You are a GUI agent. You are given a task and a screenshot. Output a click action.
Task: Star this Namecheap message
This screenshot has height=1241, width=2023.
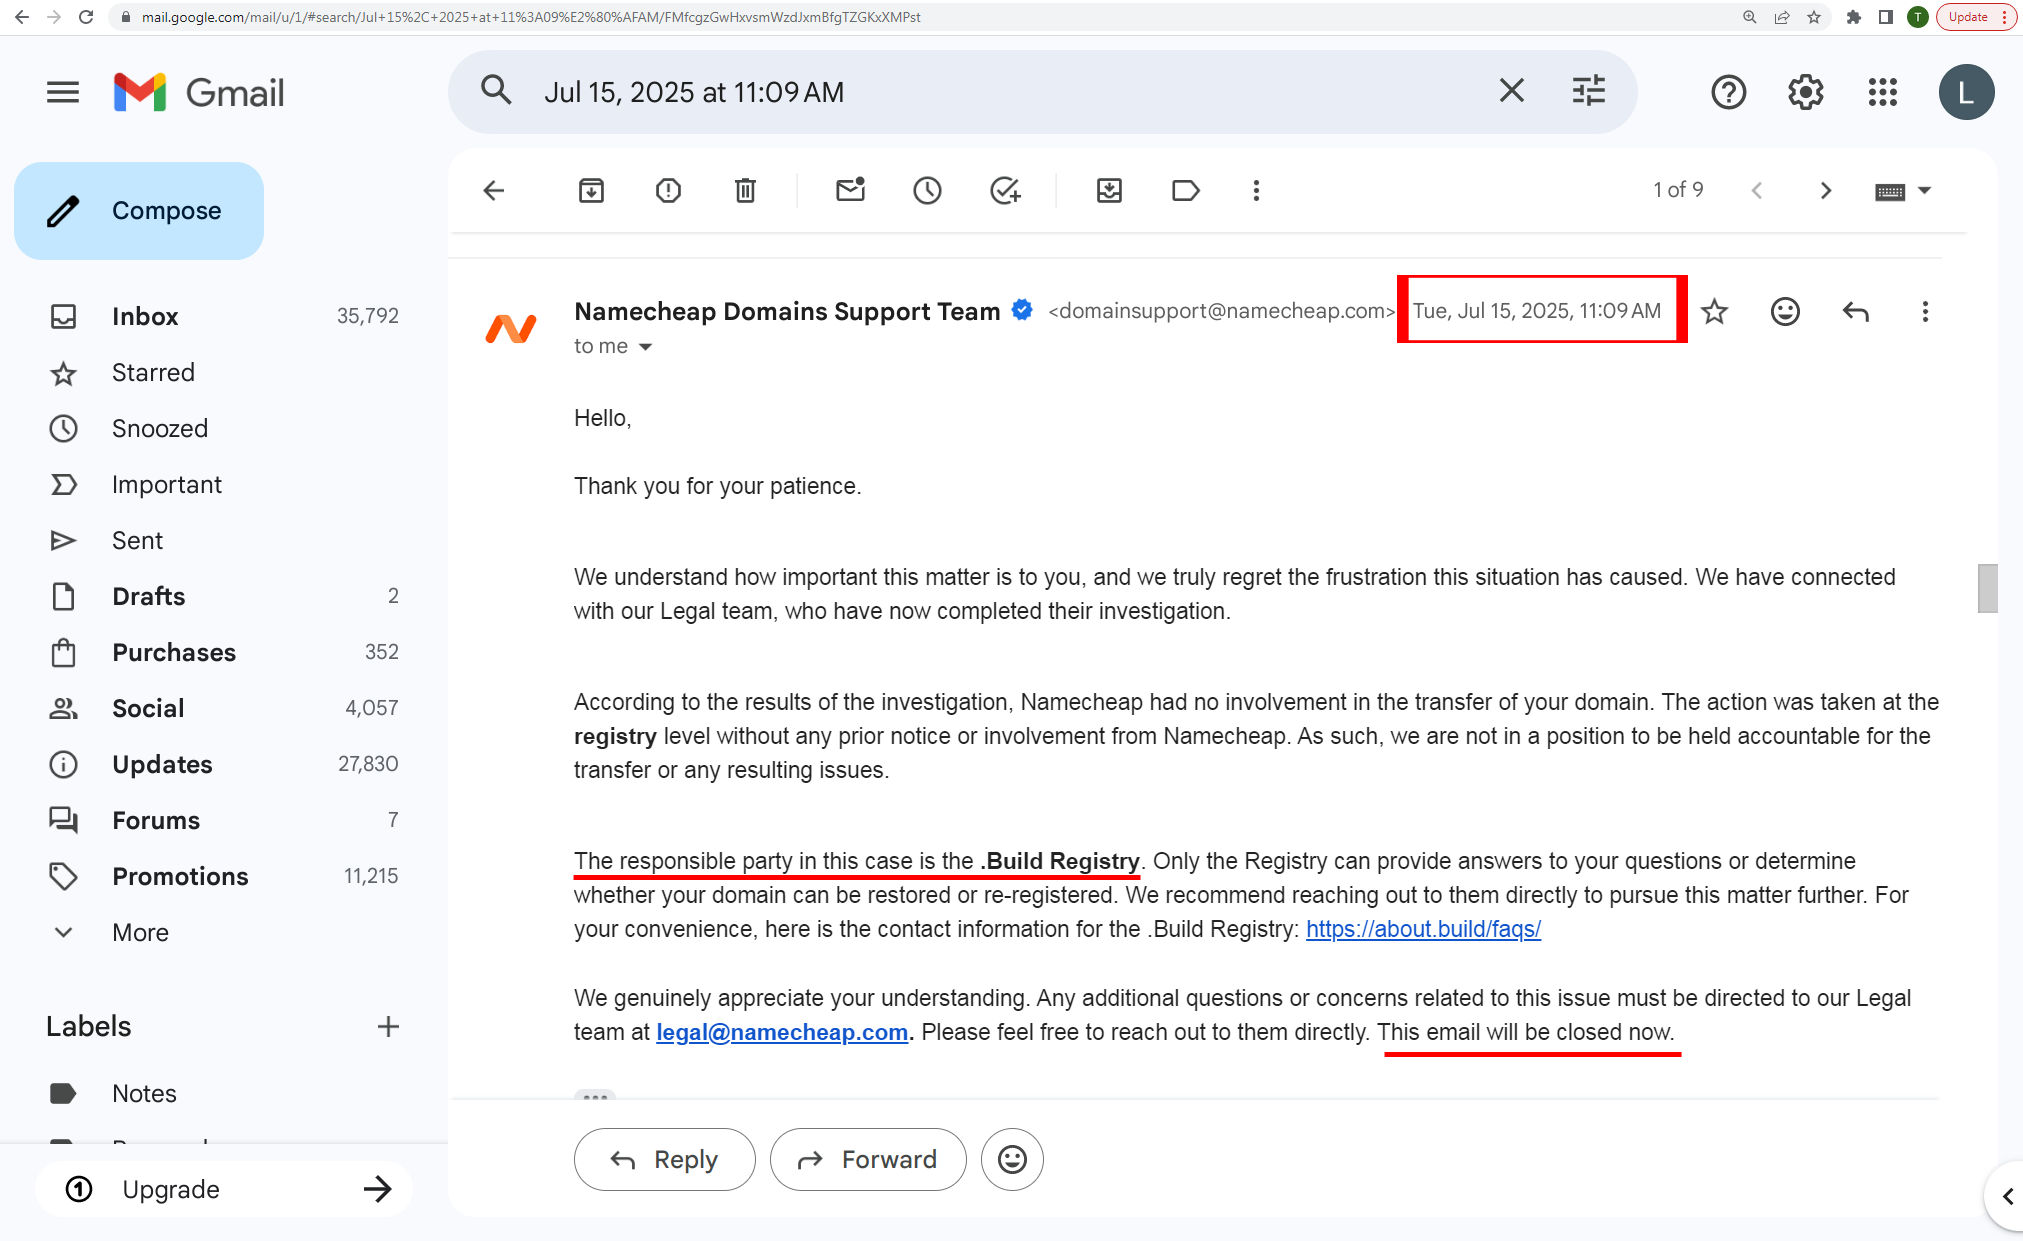pyautogui.click(x=1714, y=311)
